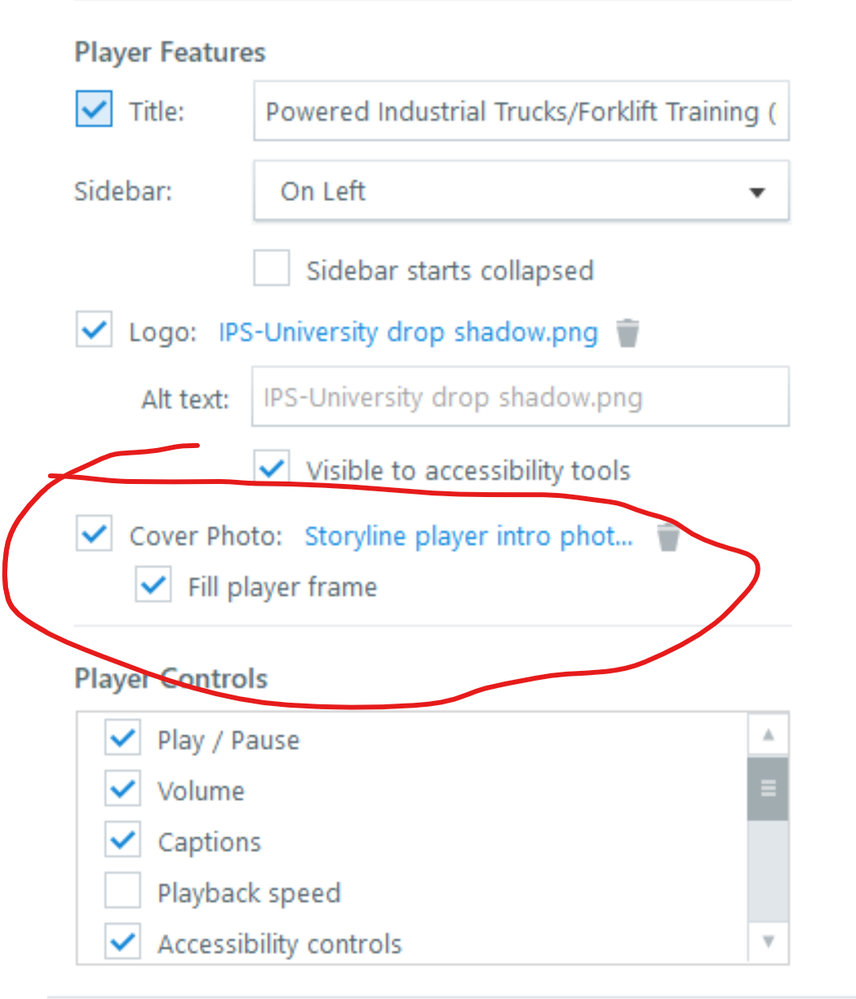Screen dimensions: 856x999
Task: Turn off Captions control
Action: coord(123,841)
